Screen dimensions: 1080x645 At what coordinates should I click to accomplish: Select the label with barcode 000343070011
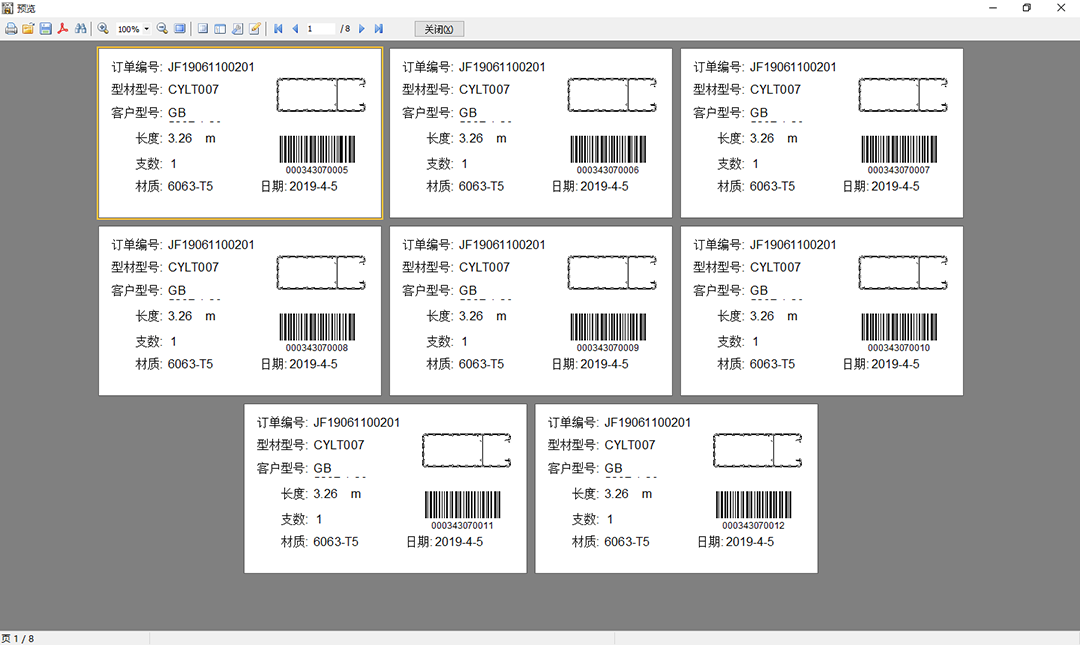point(385,489)
